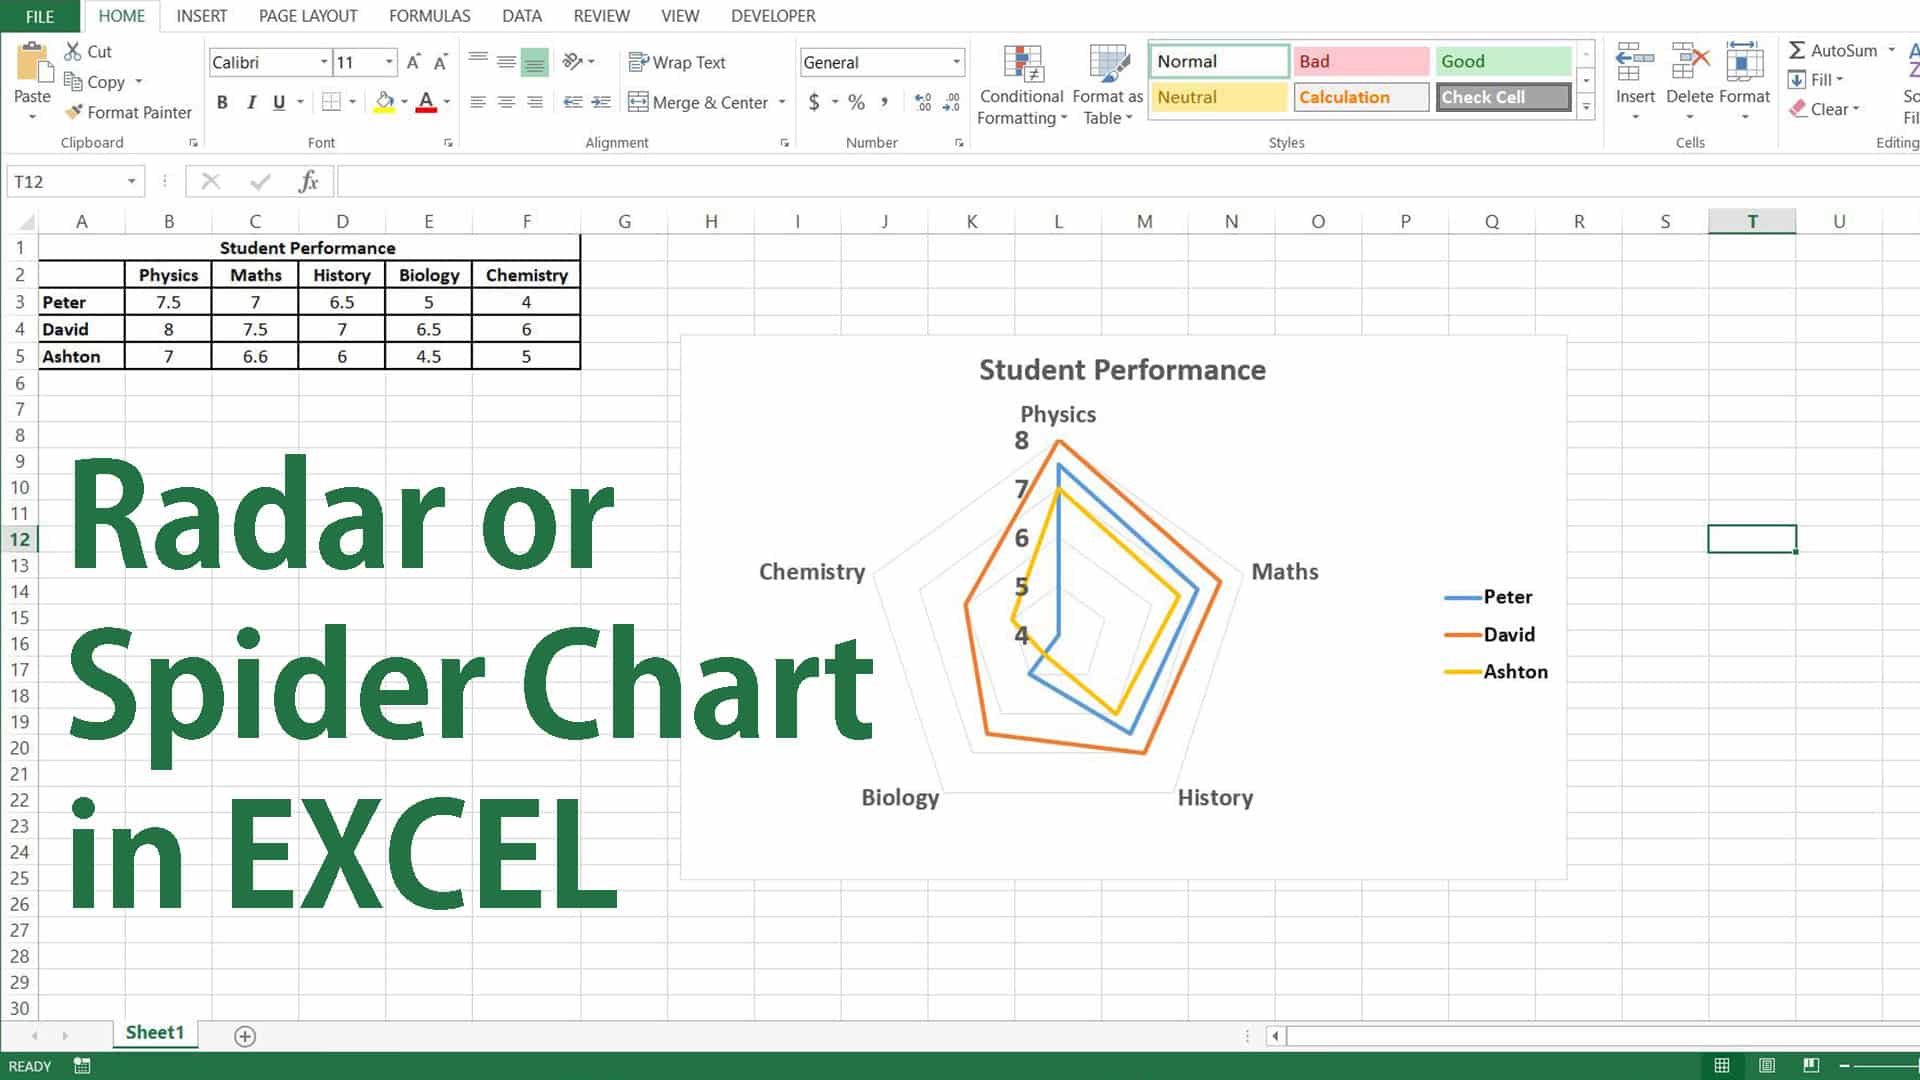Screen dimensions: 1920x1080
Task: Click the FORMULAS menu item
Action: 427,15
